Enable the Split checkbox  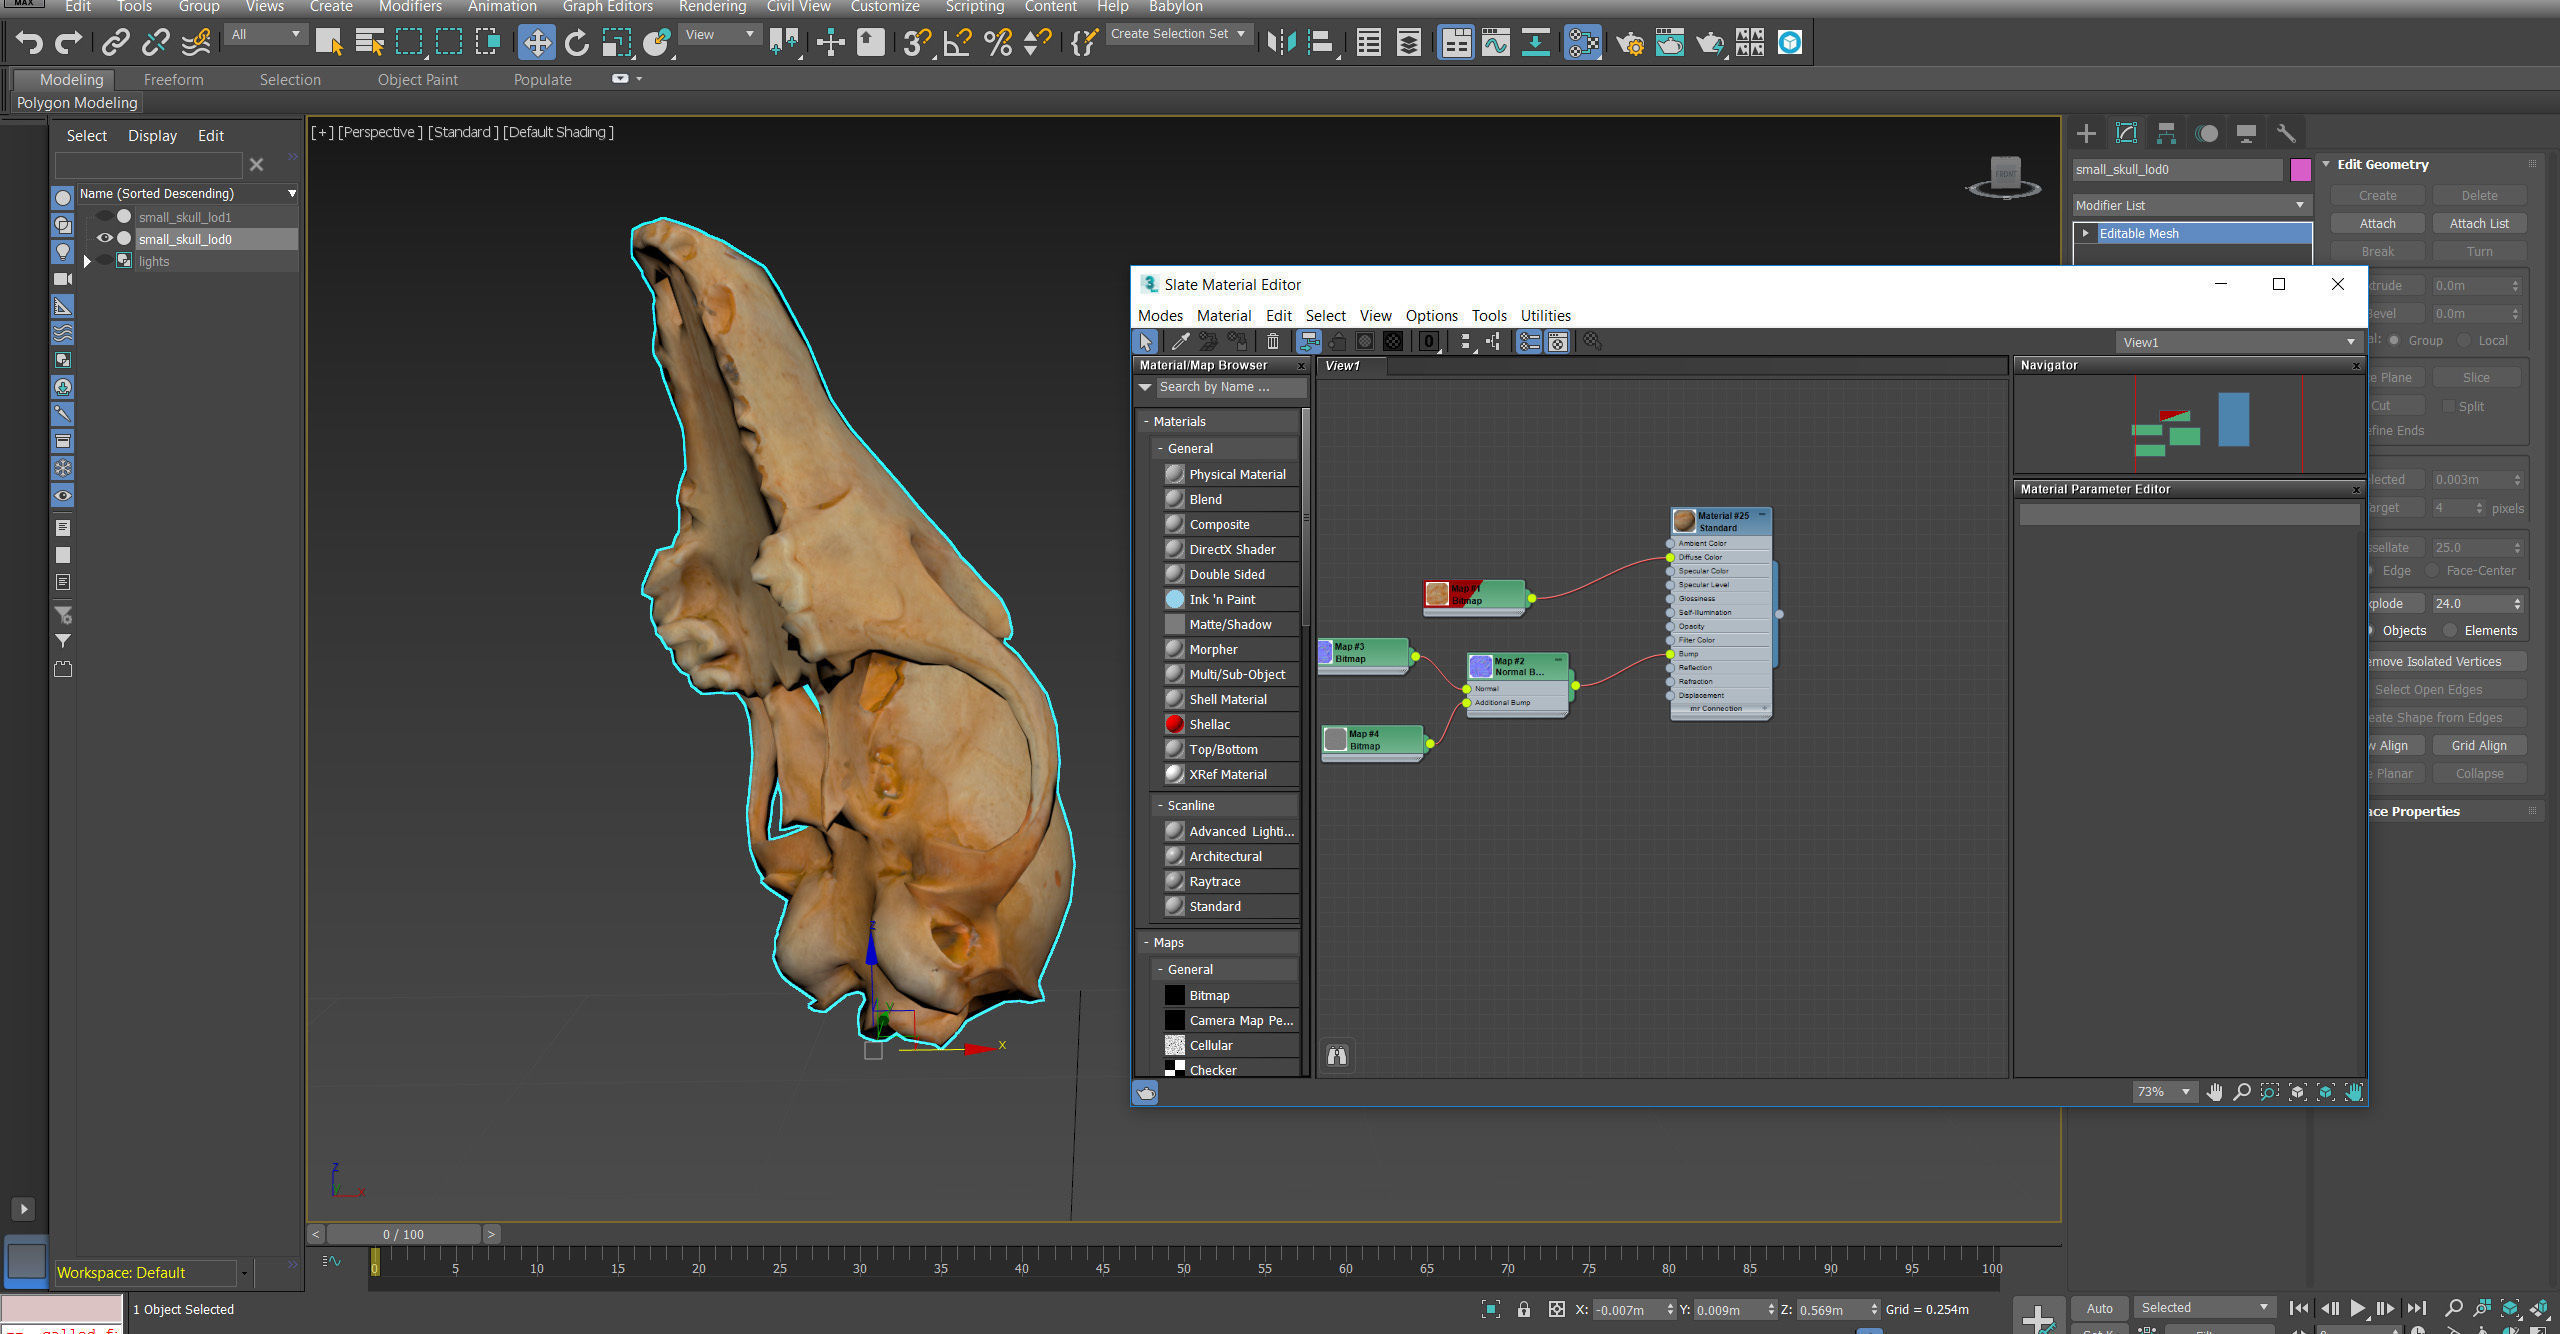click(x=2448, y=406)
